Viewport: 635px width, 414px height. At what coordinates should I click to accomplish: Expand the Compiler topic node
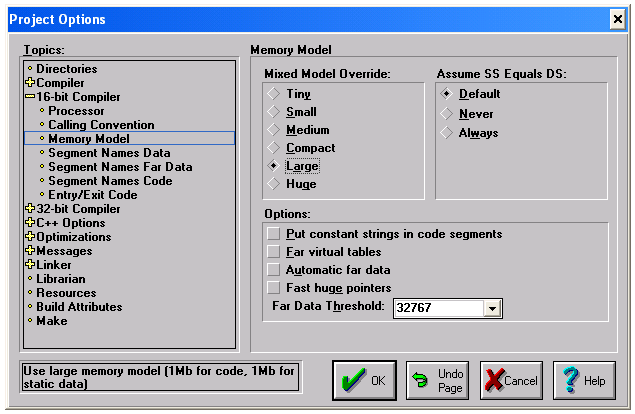pos(30,83)
